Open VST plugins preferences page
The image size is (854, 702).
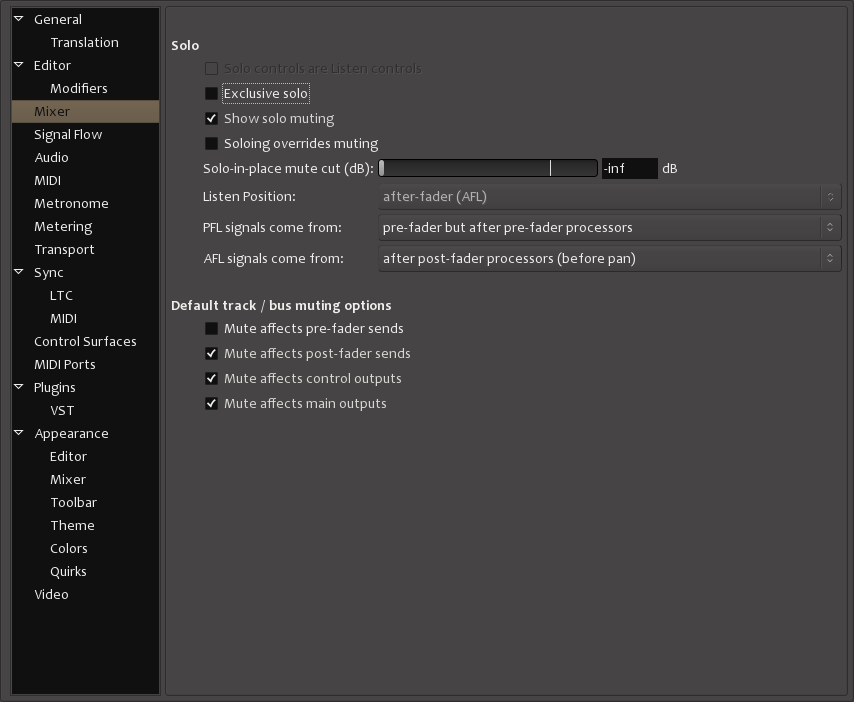pos(62,411)
